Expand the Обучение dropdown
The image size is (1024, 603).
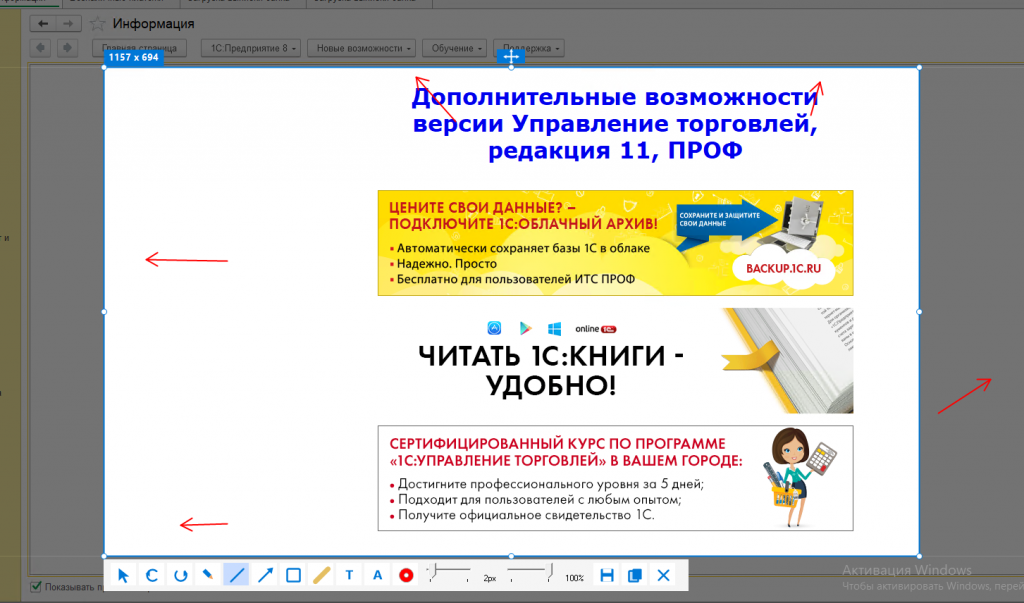pyautogui.click(x=455, y=48)
